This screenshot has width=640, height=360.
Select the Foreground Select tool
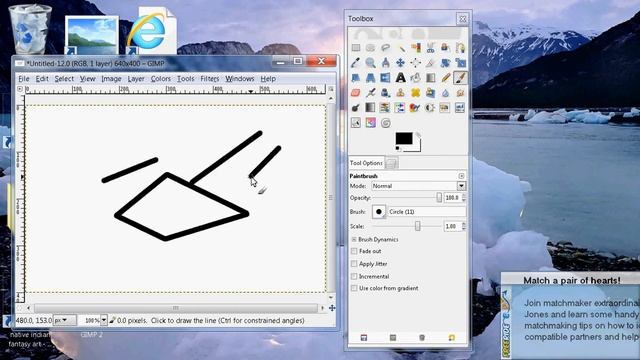(445, 48)
